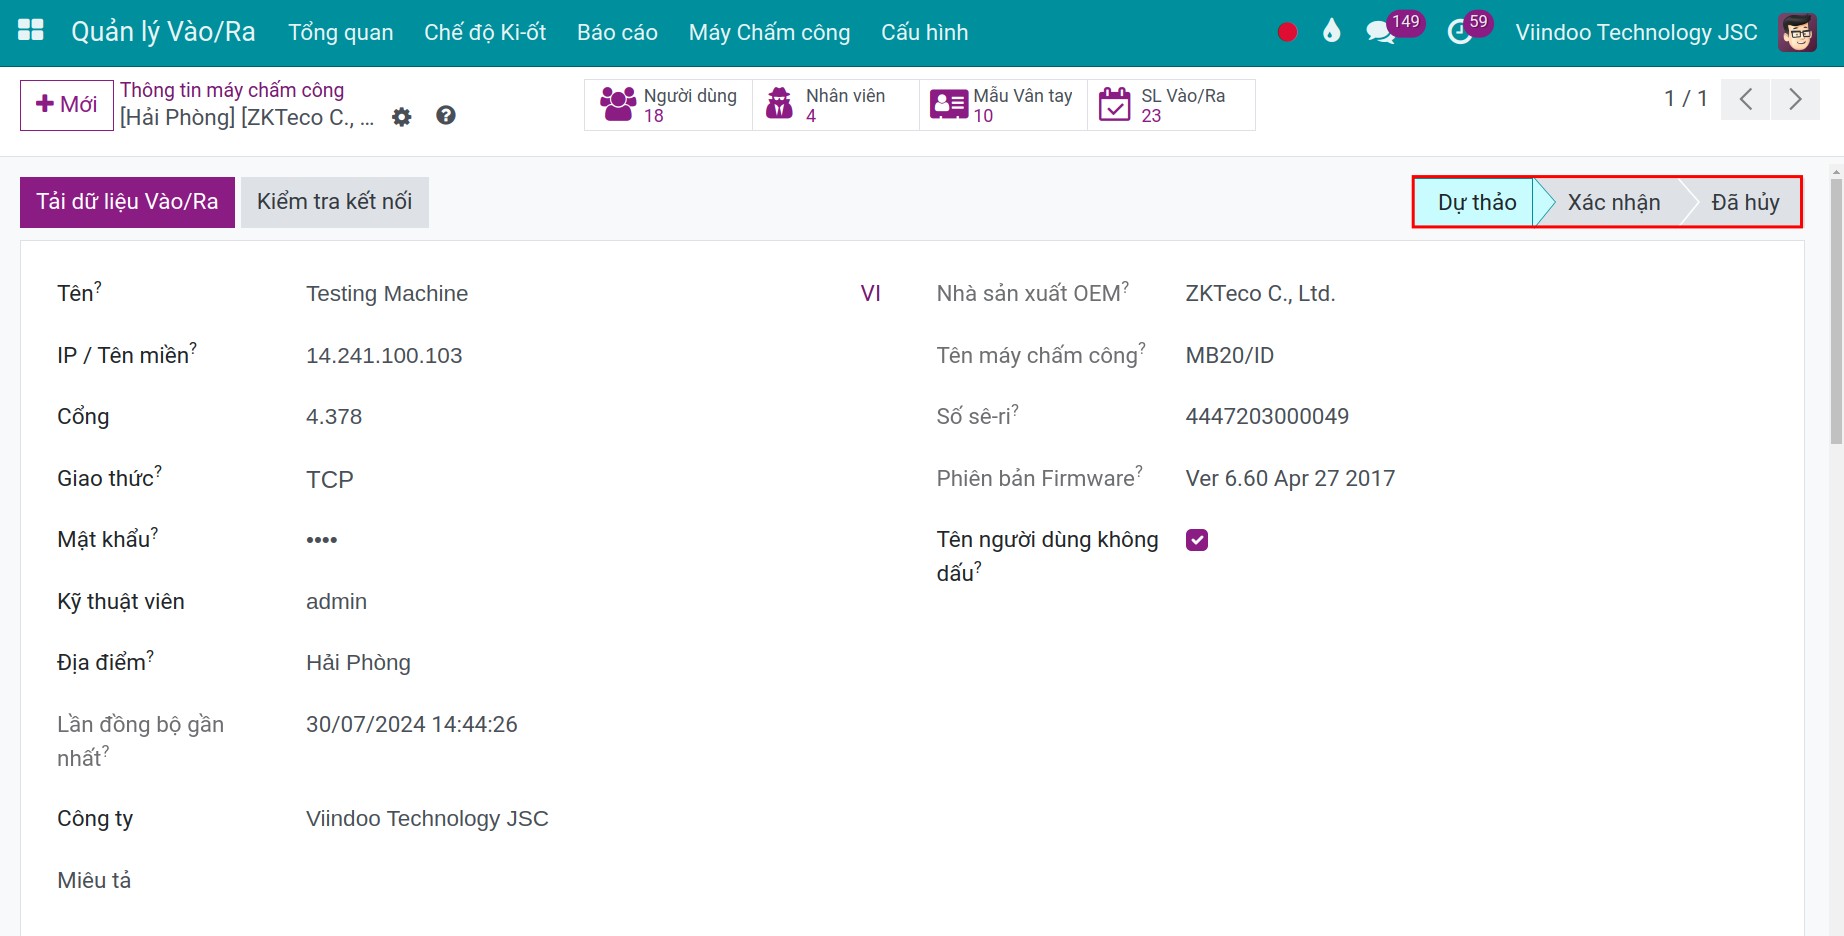
Task: Open activities clock icon with 59 badge
Action: coord(1460,32)
